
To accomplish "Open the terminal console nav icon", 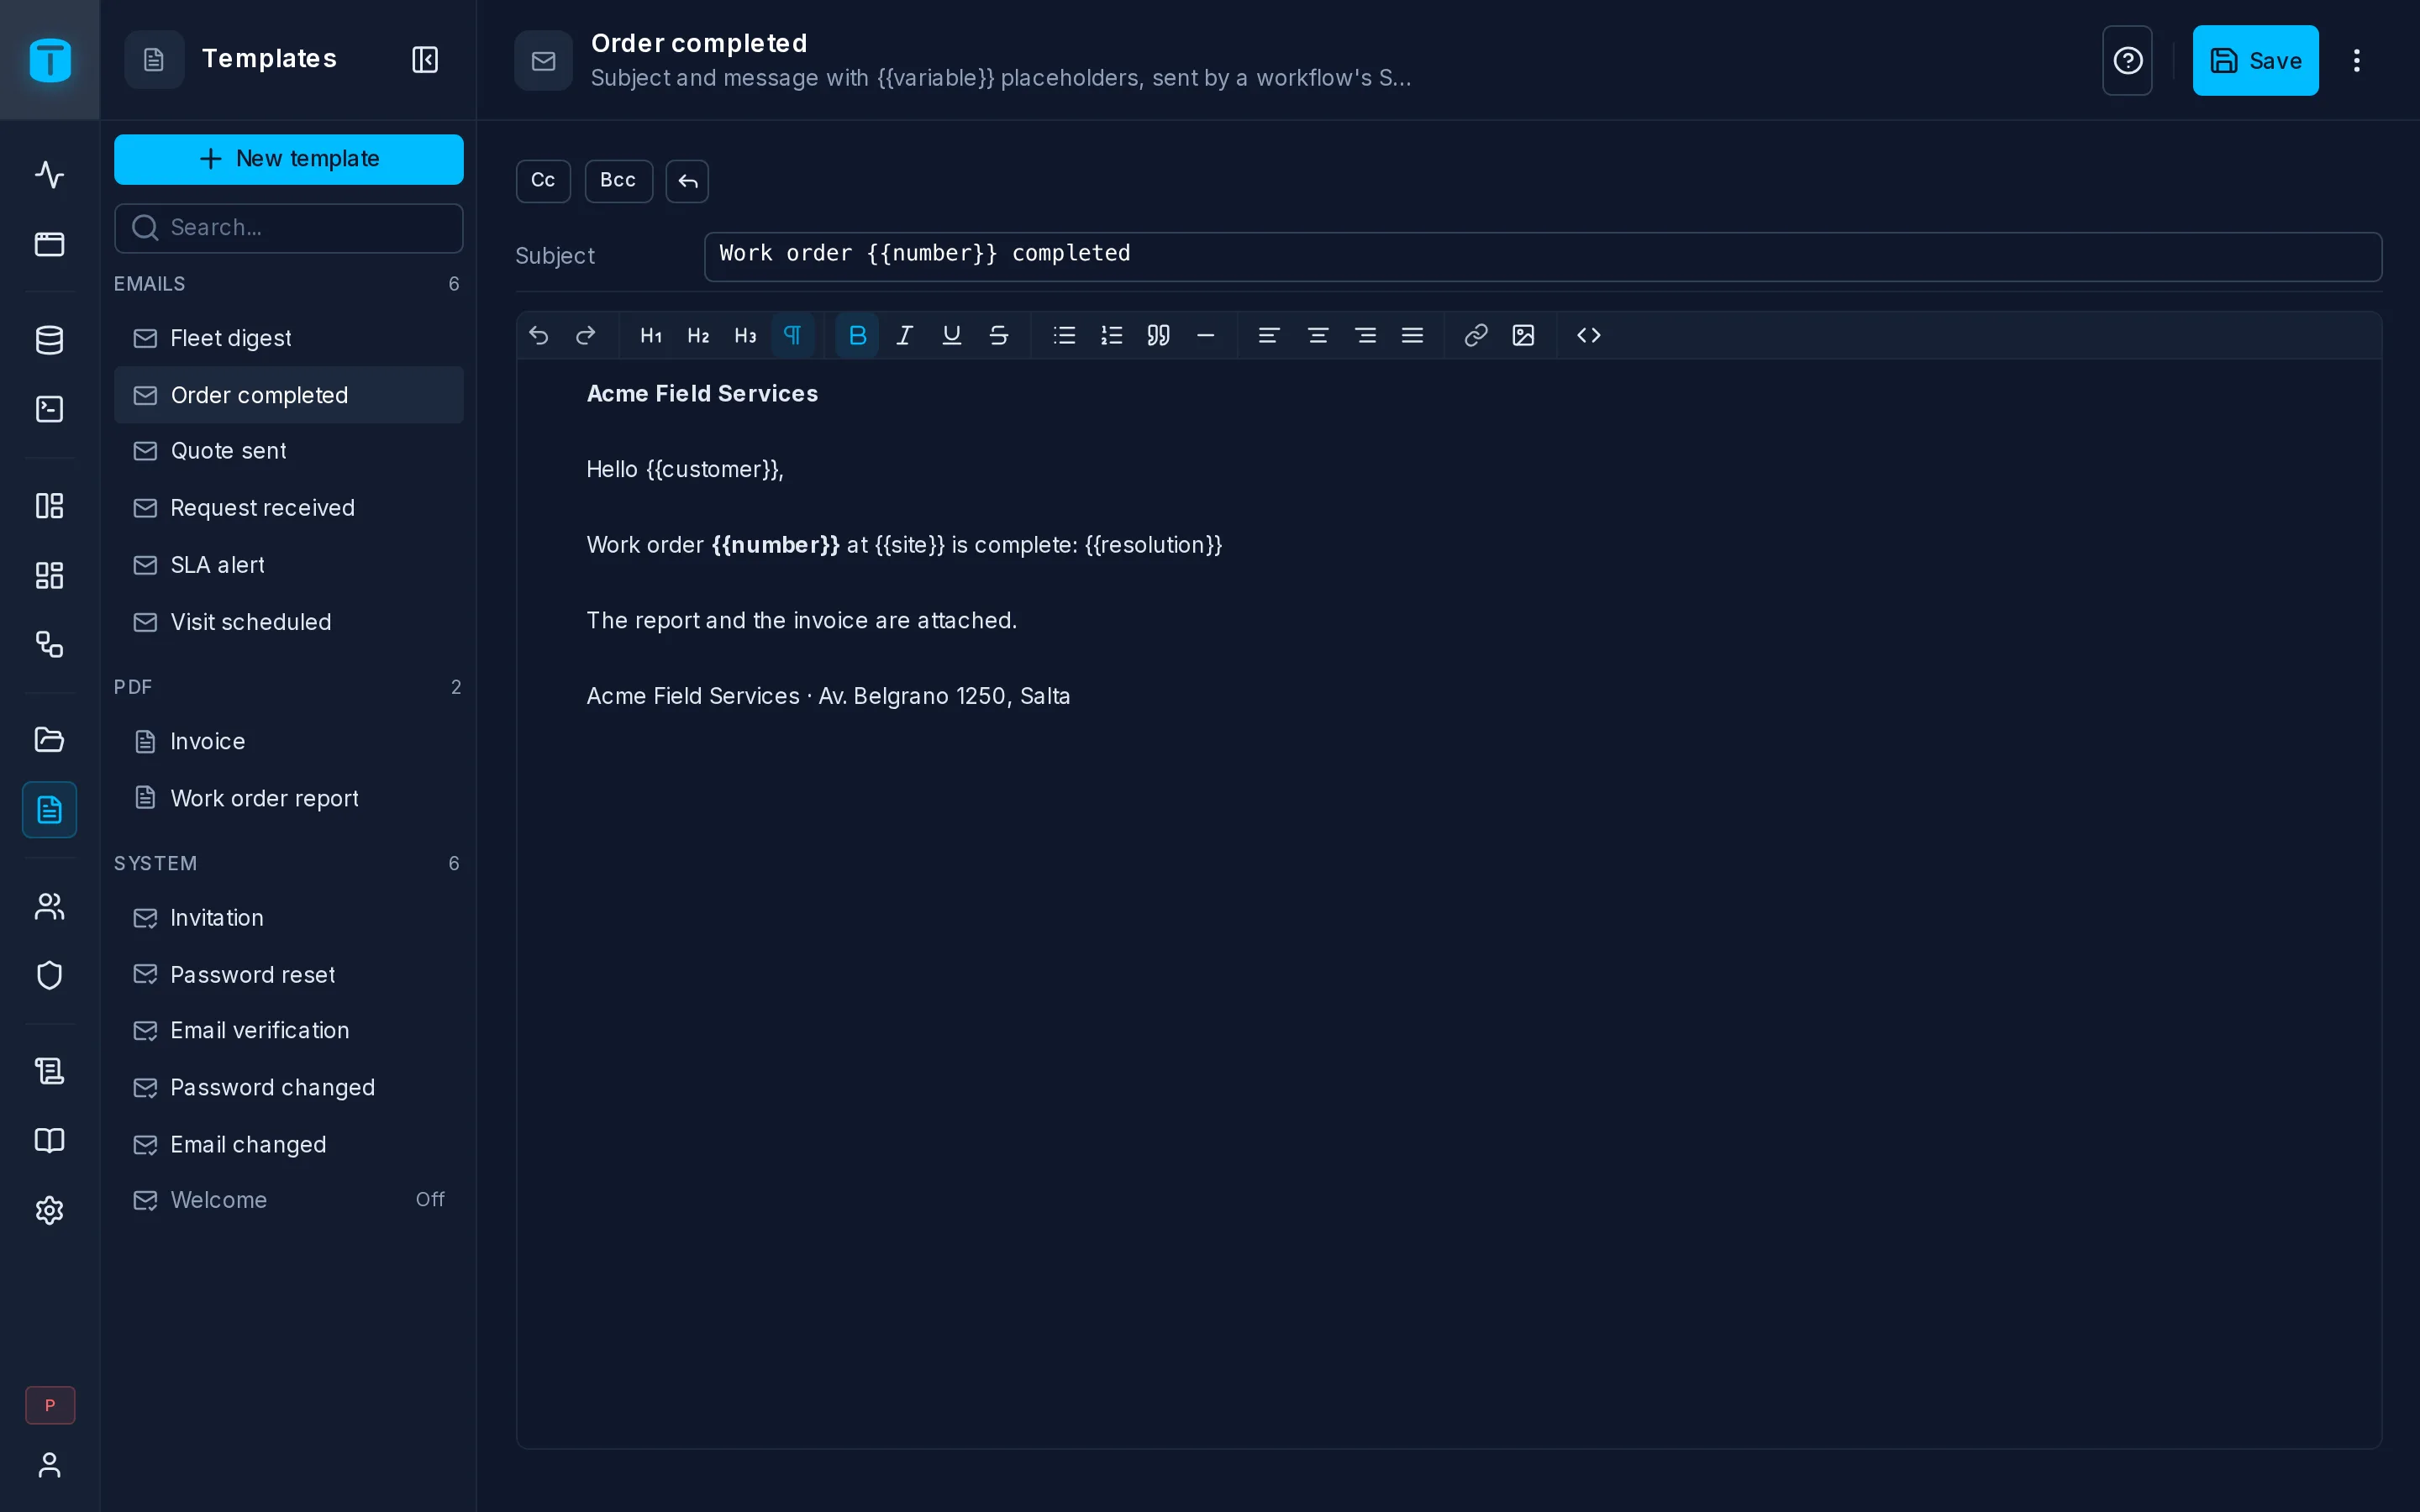I will pos(49,409).
